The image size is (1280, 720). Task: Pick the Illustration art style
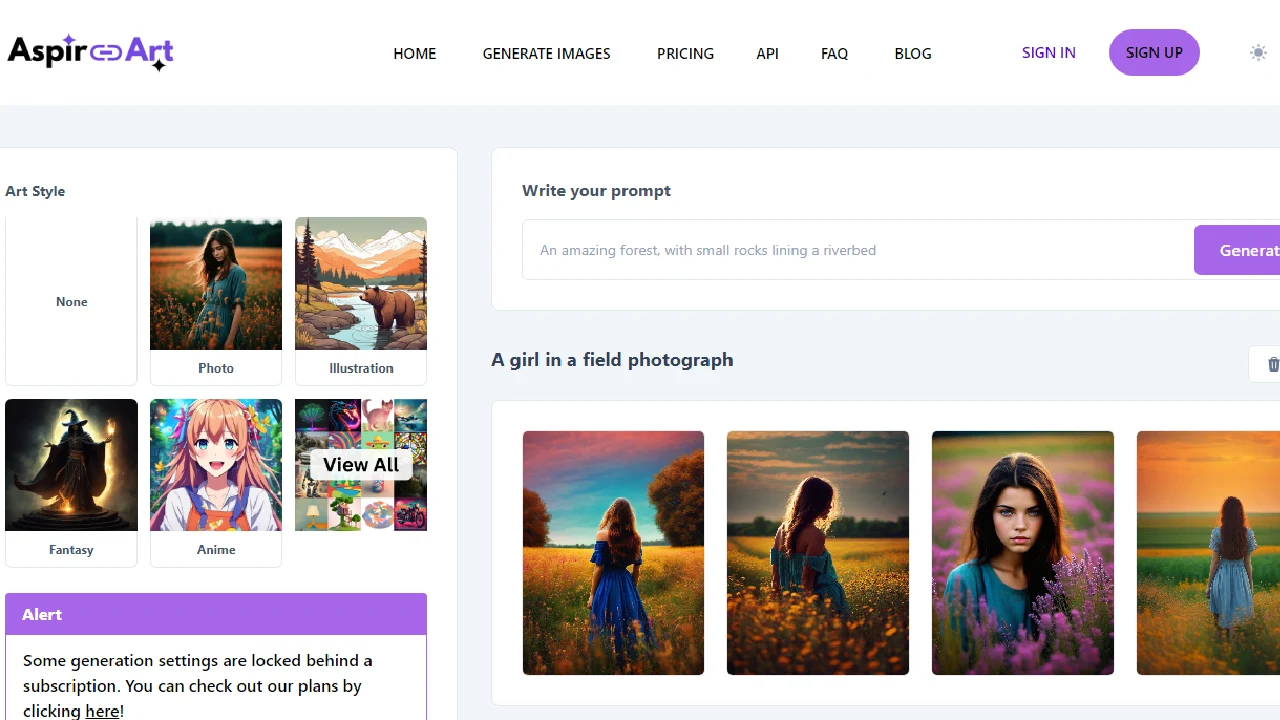click(x=361, y=301)
